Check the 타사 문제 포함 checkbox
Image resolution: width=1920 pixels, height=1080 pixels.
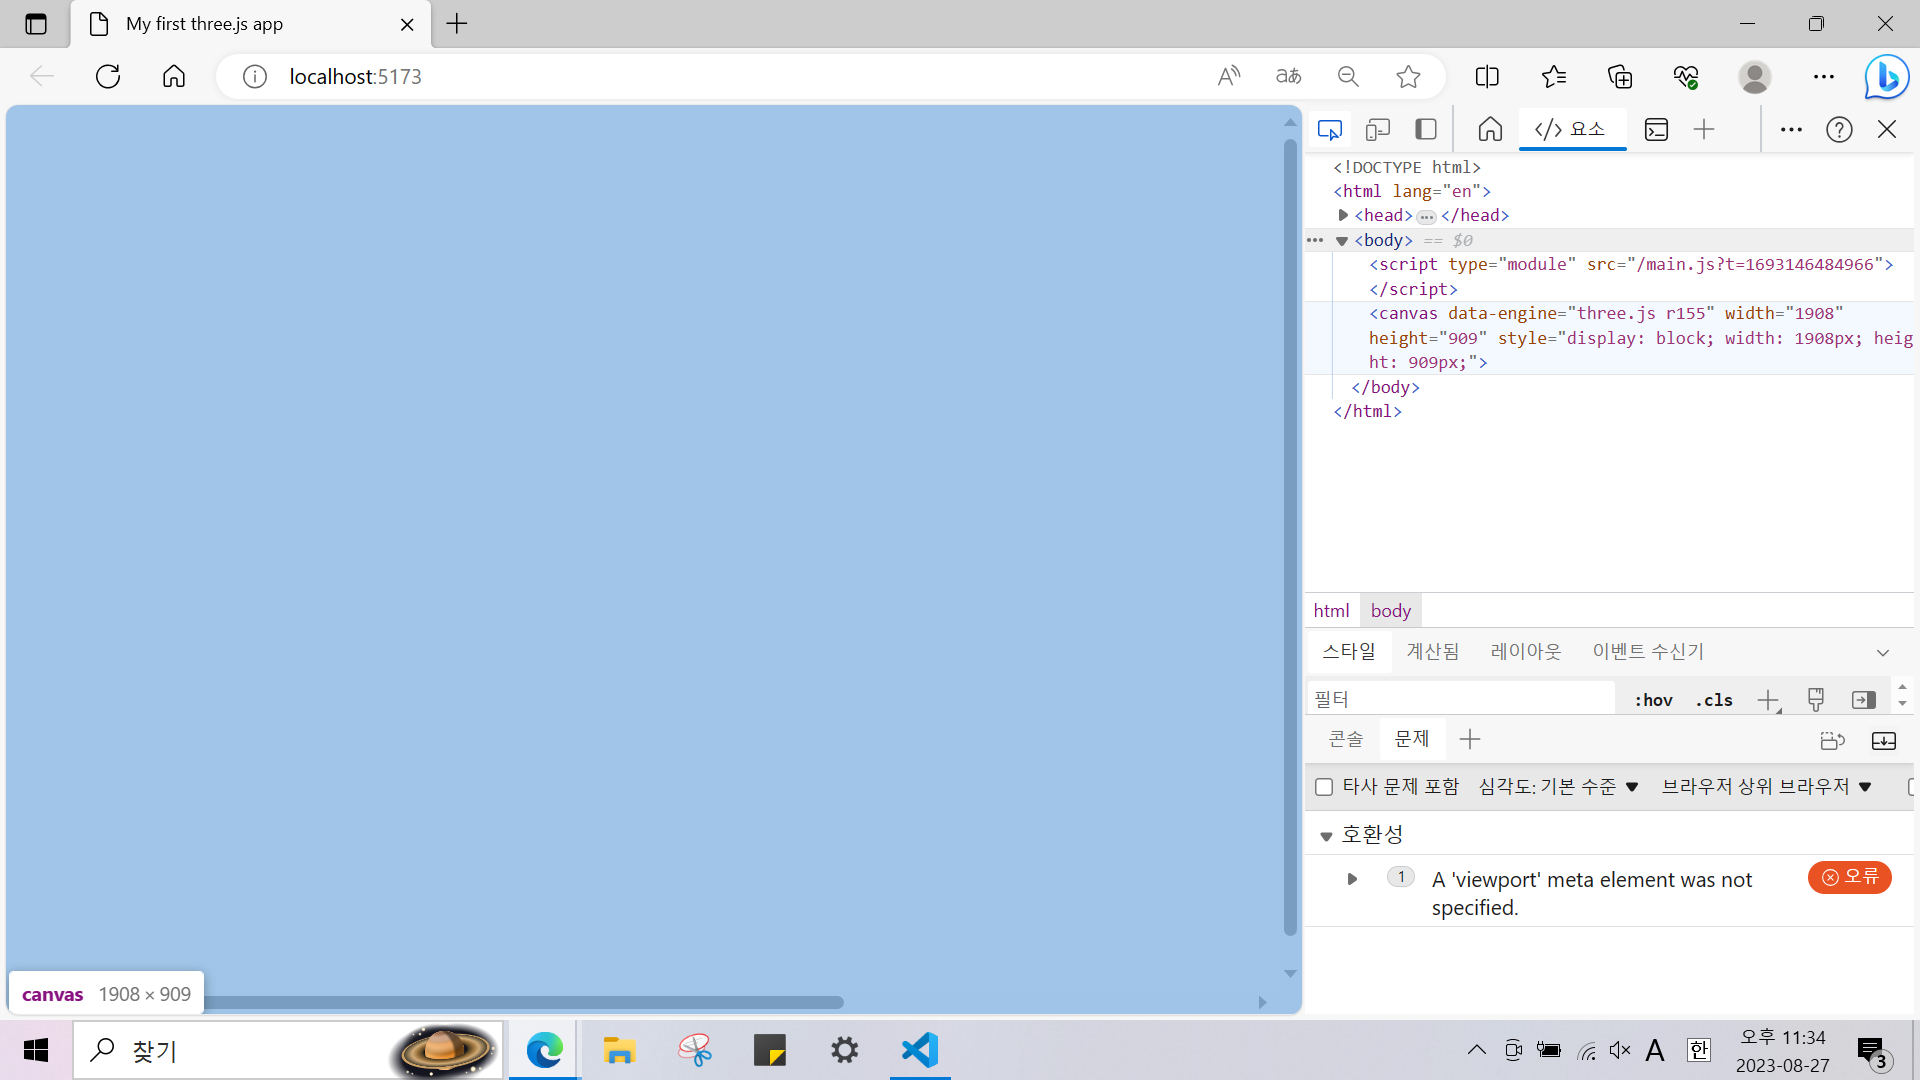[x=1324, y=787]
